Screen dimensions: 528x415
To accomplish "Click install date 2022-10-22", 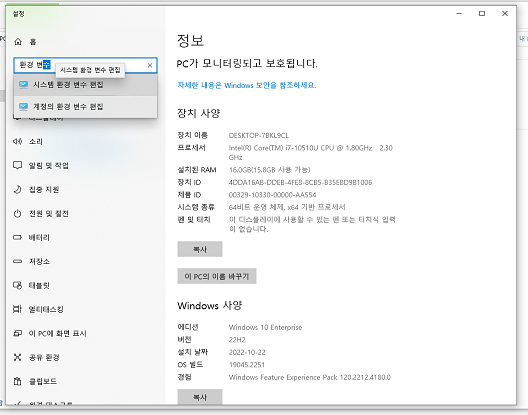I will click(247, 352).
